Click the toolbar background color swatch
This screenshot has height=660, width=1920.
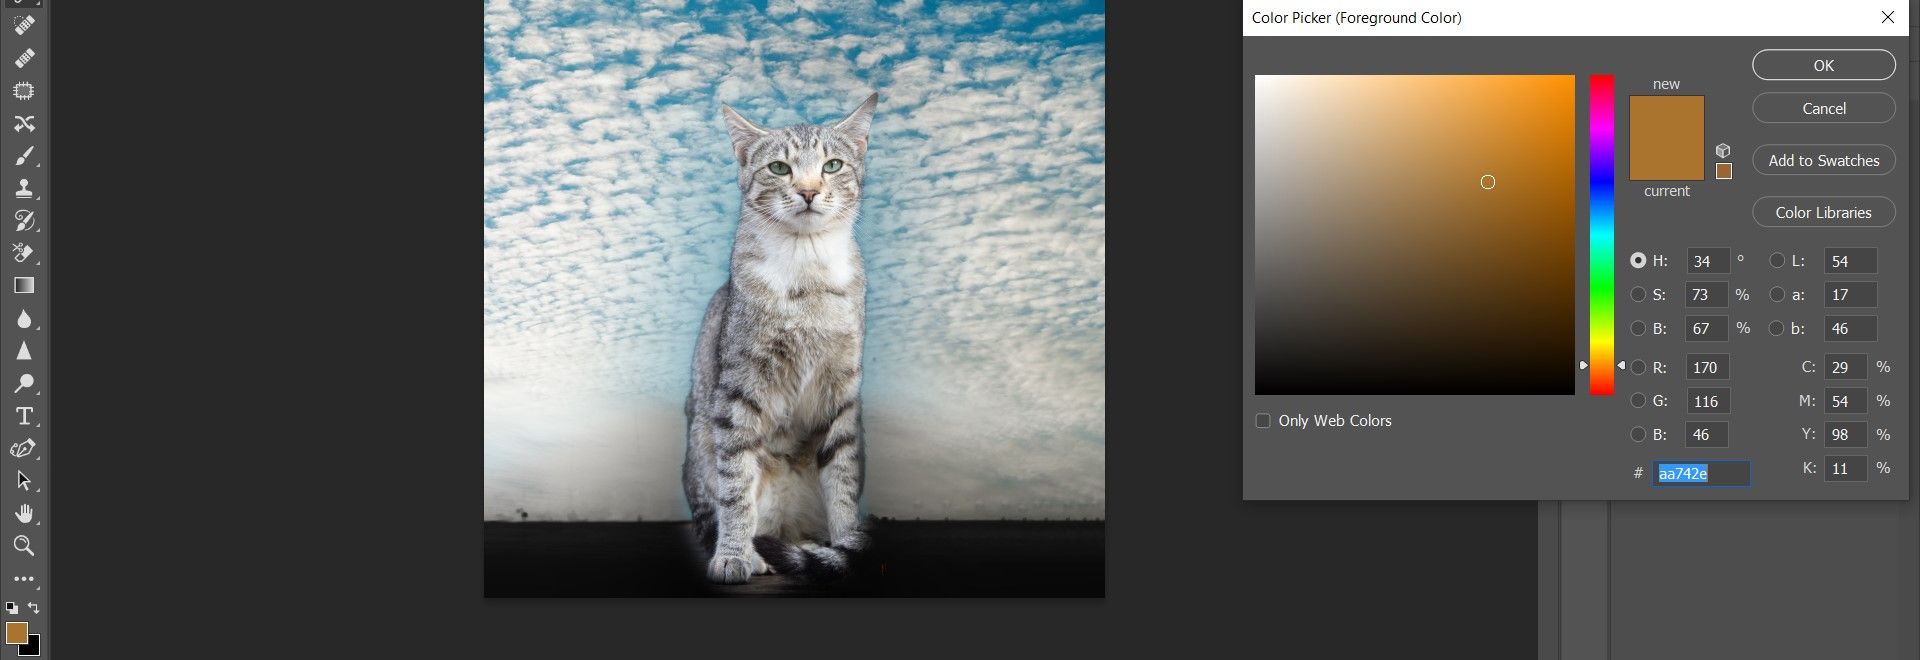[x=34, y=648]
